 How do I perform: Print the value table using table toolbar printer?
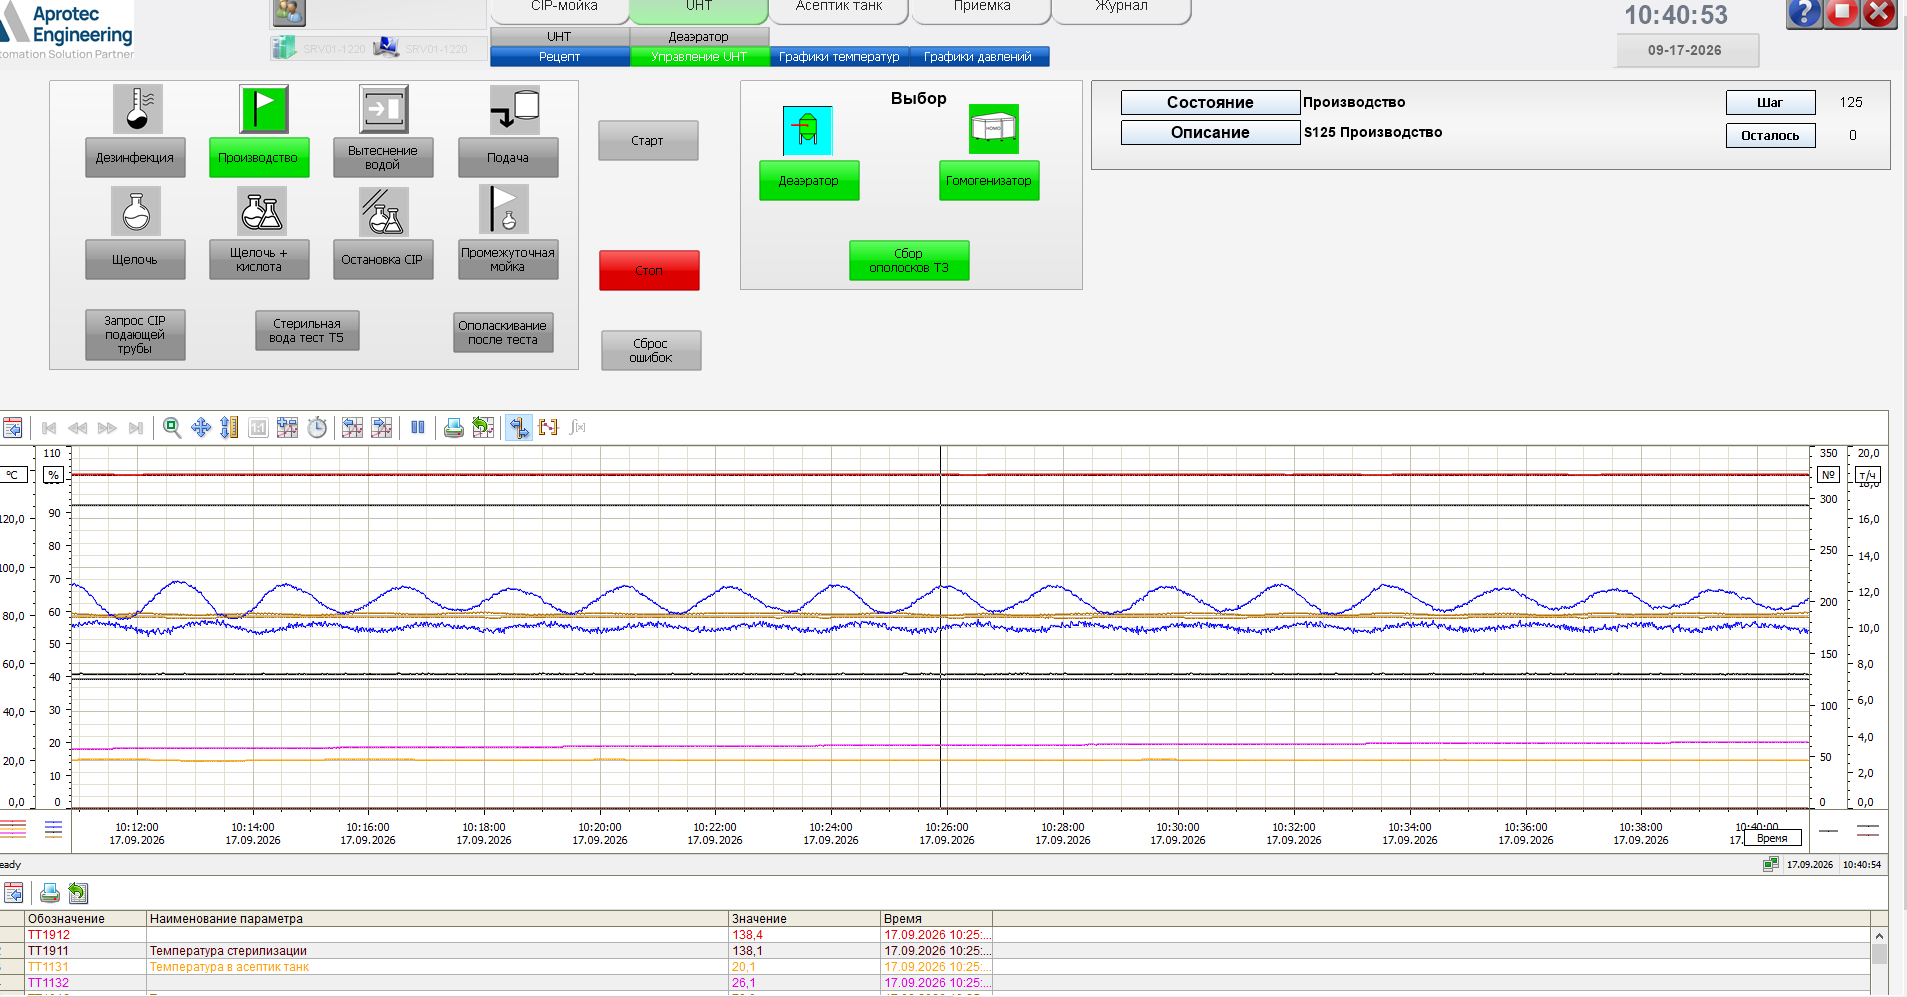point(49,893)
